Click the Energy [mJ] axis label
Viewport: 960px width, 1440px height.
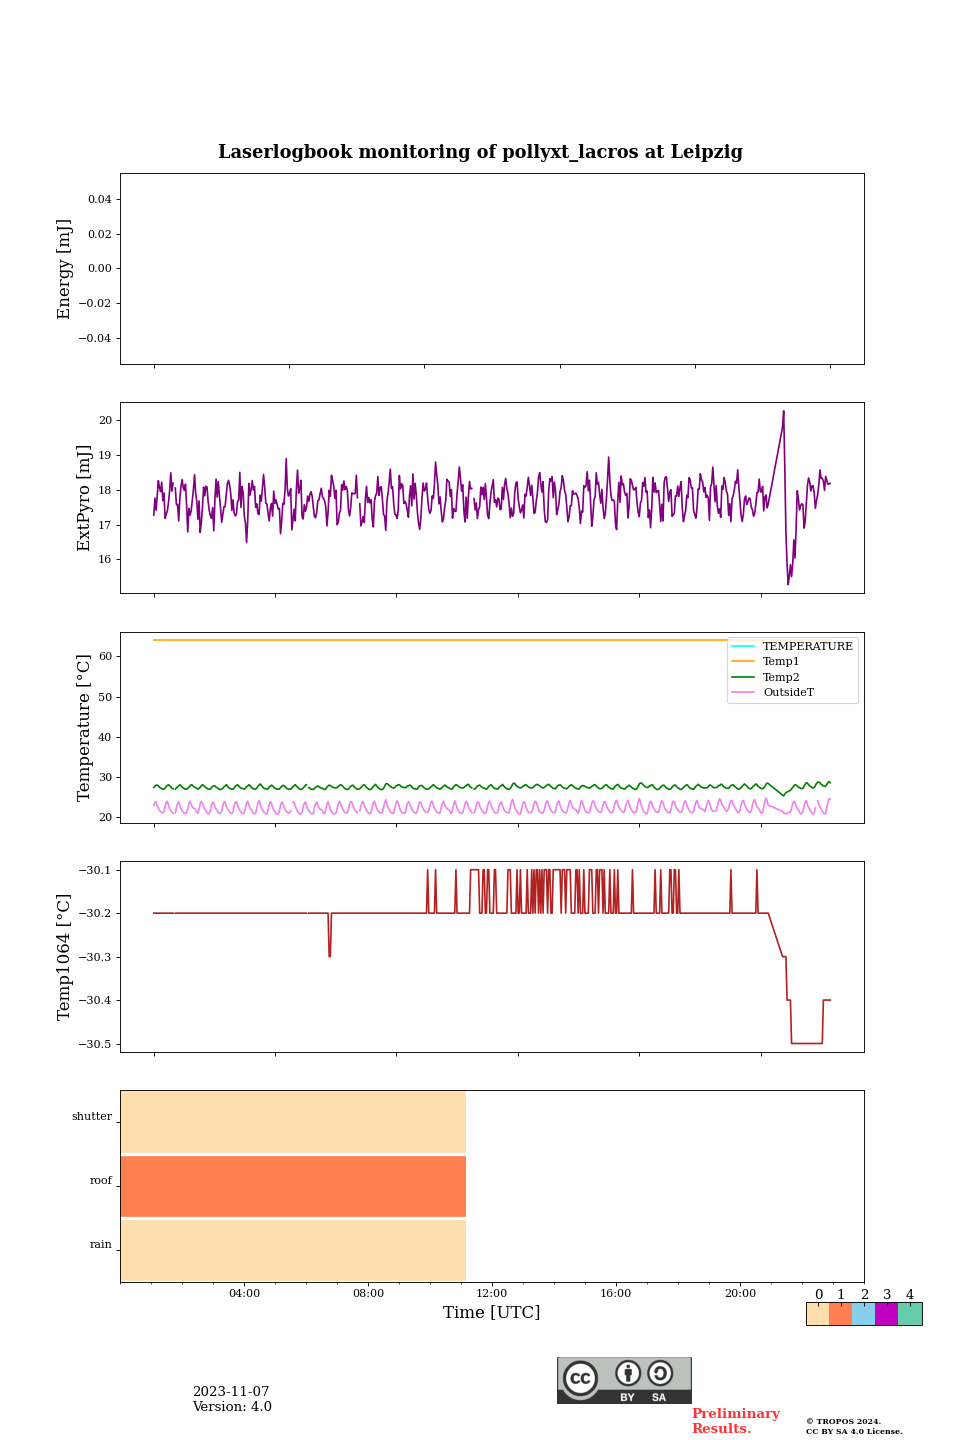pyautogui.click(x=65, y=269)
